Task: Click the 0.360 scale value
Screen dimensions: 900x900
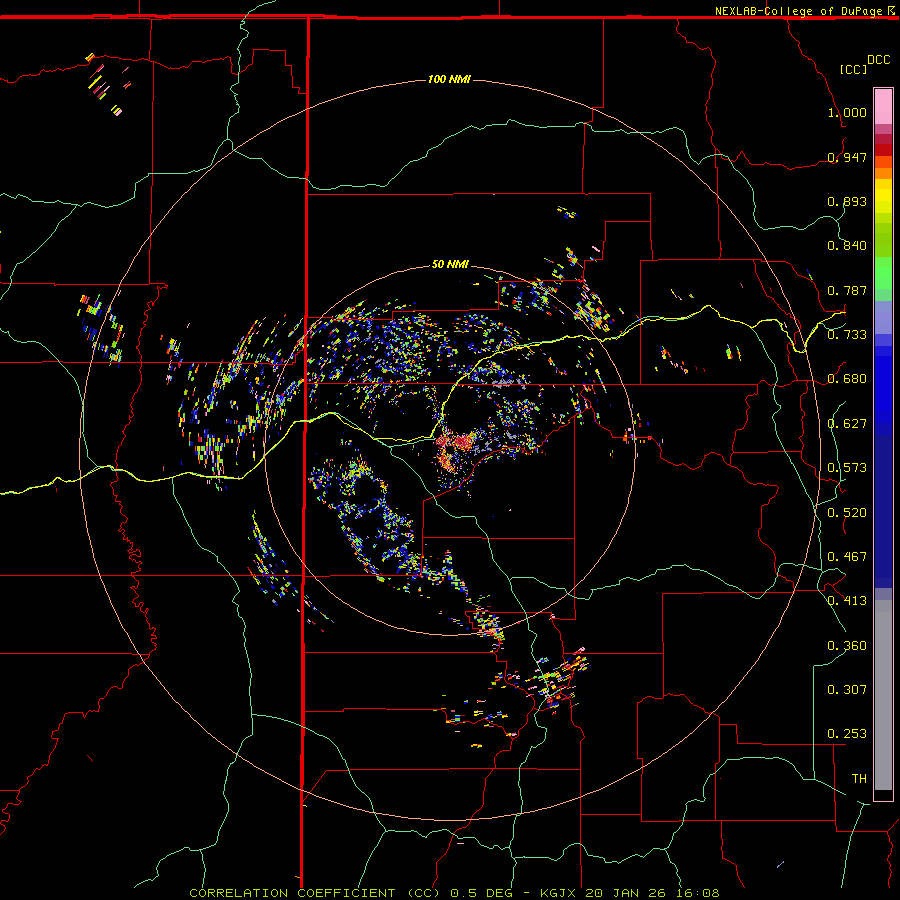Action: pos(847,646)
